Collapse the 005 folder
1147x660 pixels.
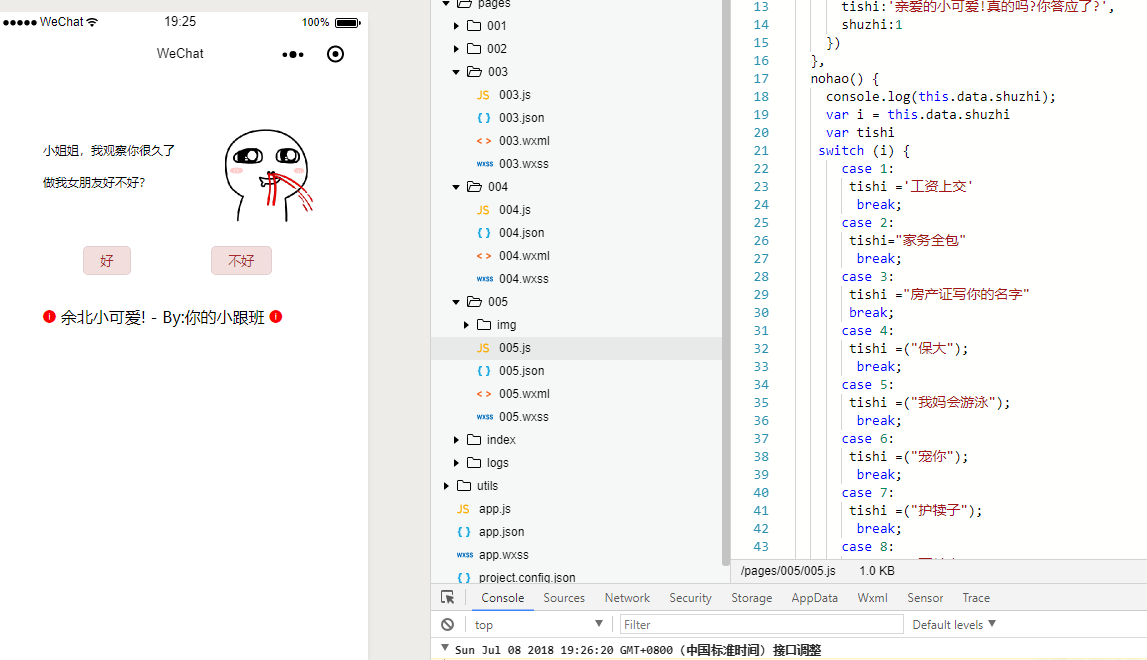tap(456, 301)
